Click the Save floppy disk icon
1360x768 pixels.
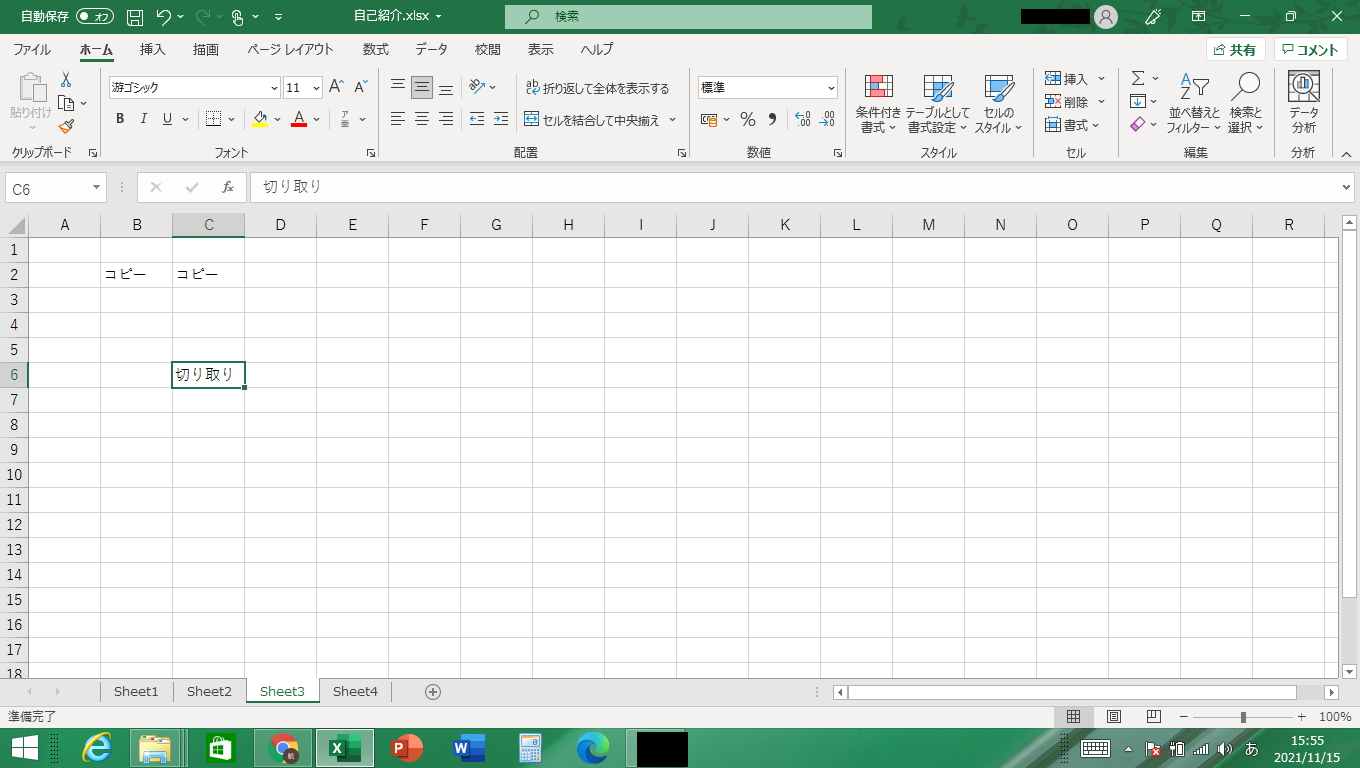[135, 17]
